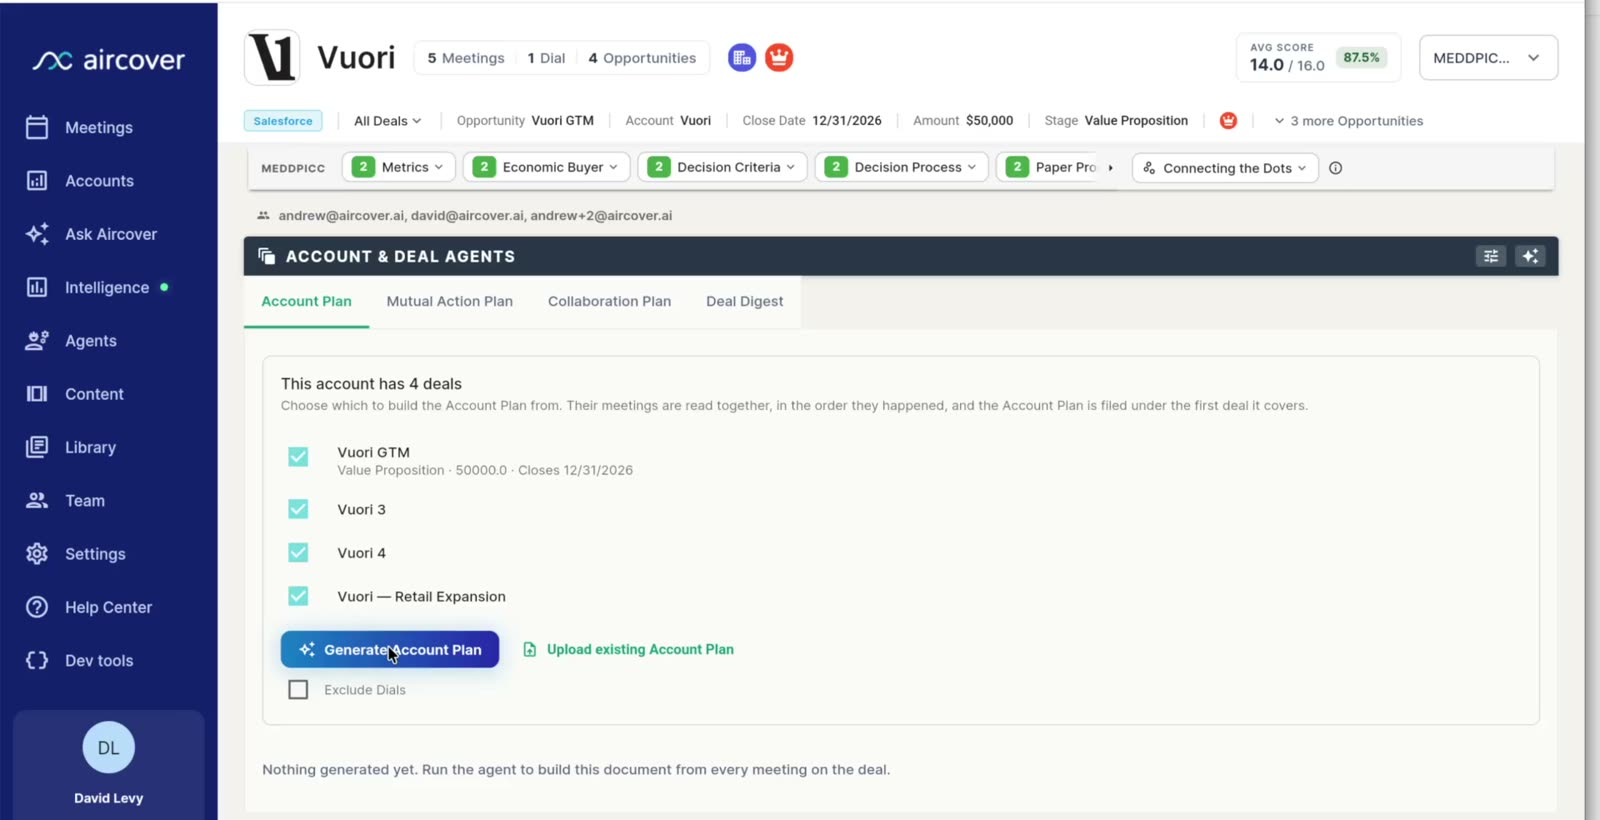
Task: Switch to Collaboration Plan tab
Action: click(609, 301)
